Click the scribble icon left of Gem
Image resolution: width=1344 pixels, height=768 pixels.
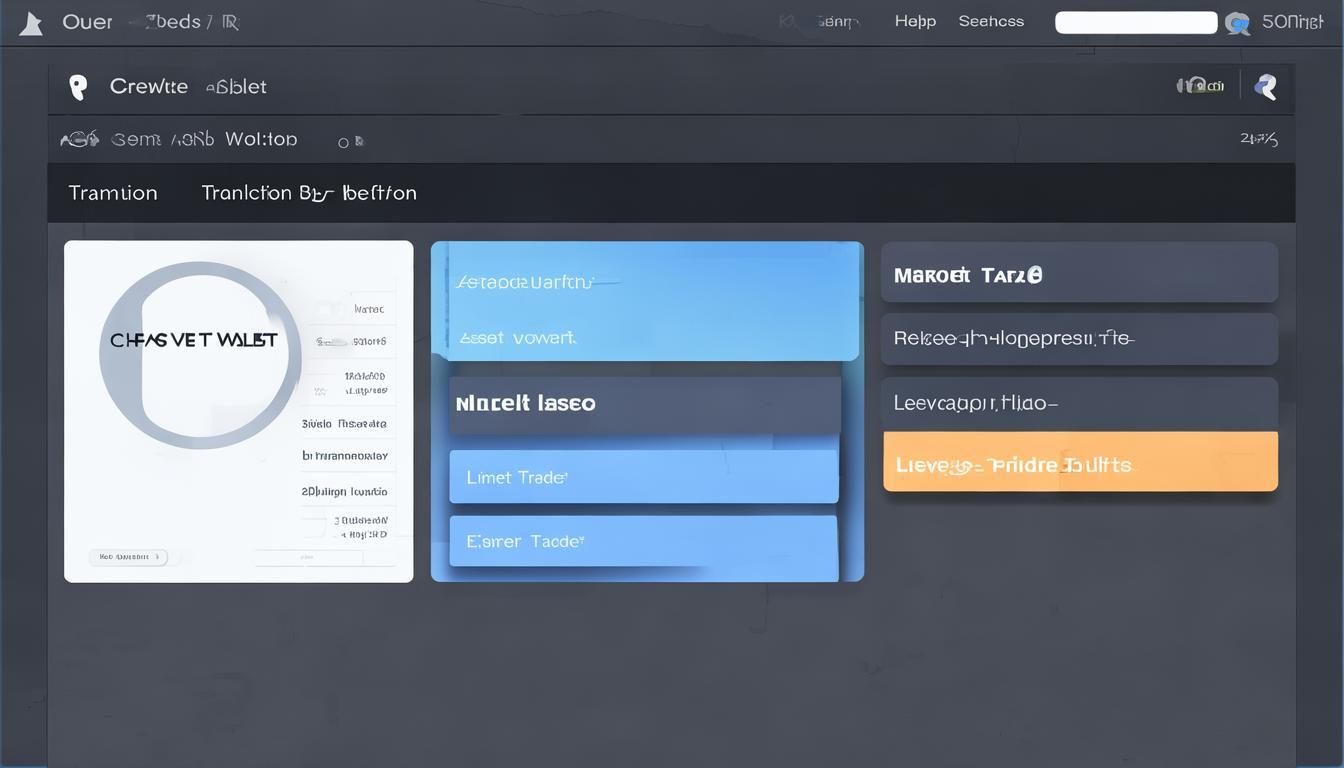(79, 140)
